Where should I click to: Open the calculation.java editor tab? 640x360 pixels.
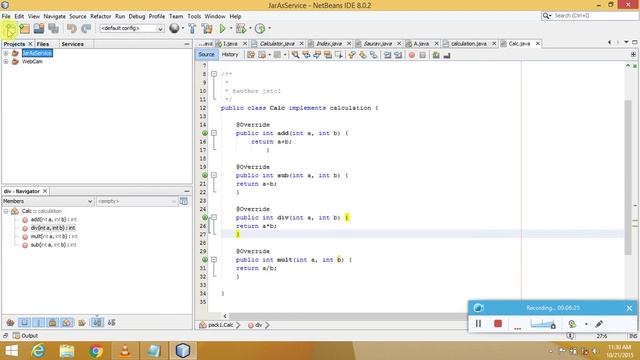click(468, 43)
